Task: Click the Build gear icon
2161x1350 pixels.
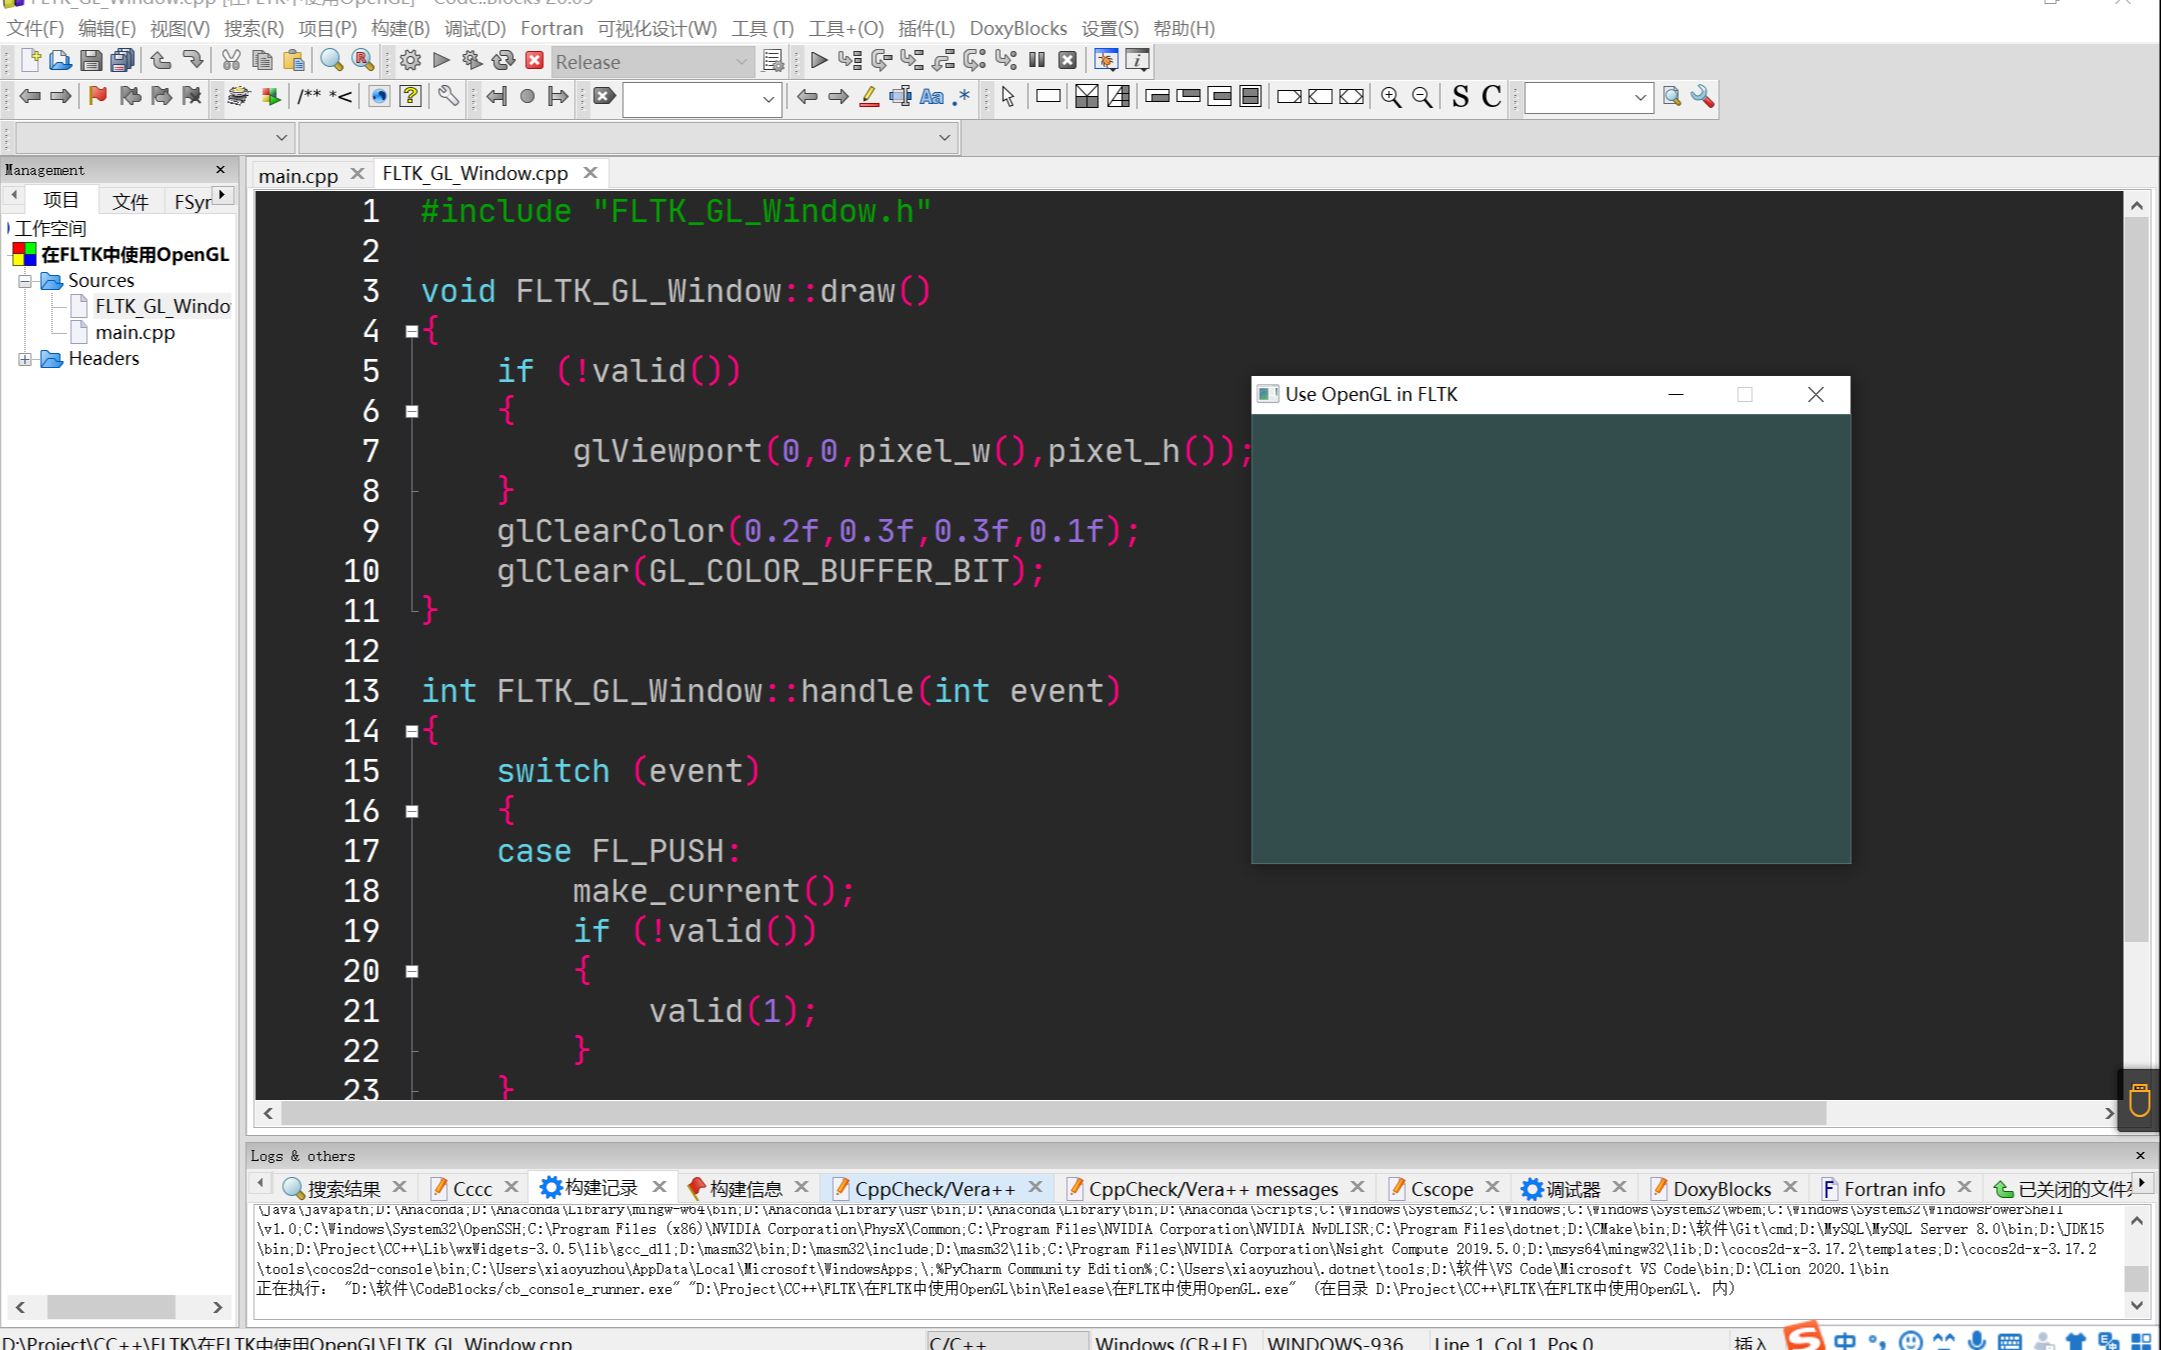Action: [x=410, y=61]
